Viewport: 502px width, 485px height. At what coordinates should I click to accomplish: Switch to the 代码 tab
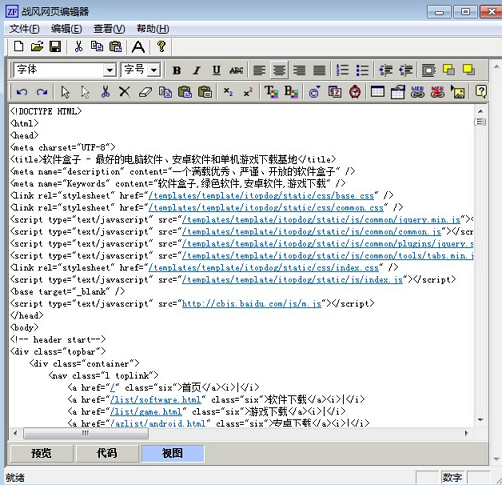click(x=107, y=453)
